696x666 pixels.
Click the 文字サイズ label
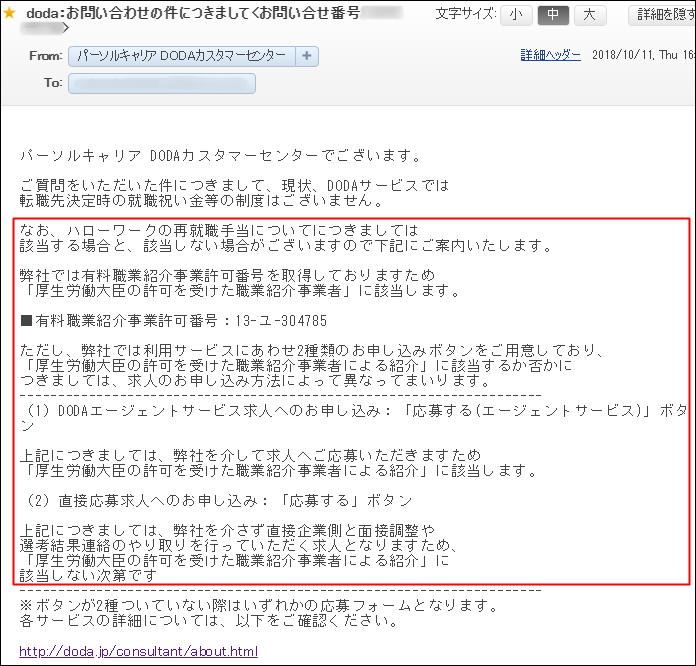tap(466, 14)
